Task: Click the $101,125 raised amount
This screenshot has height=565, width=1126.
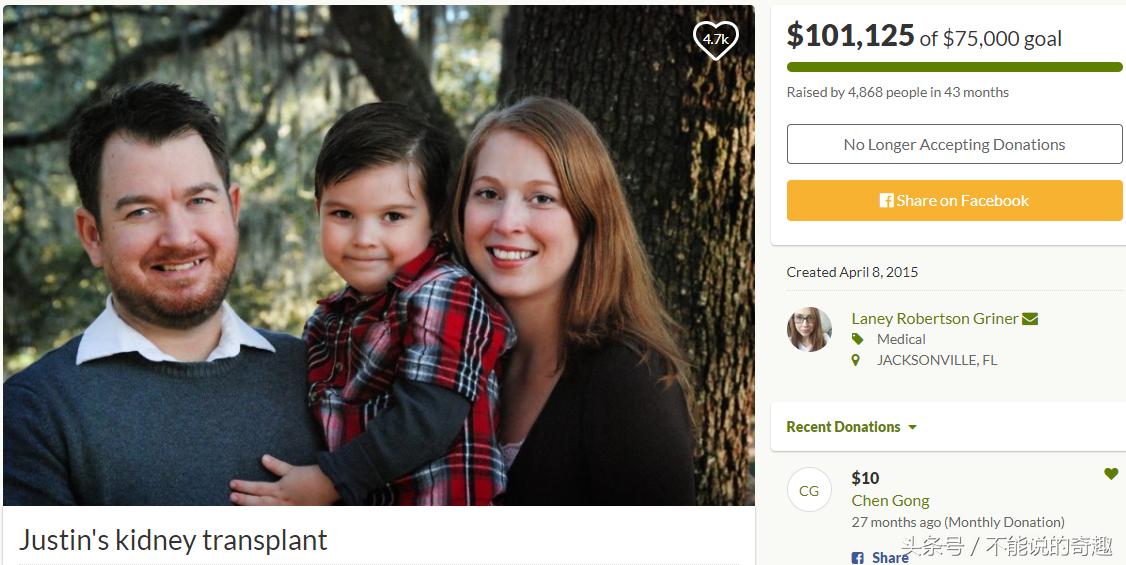Action: (850, 36)
